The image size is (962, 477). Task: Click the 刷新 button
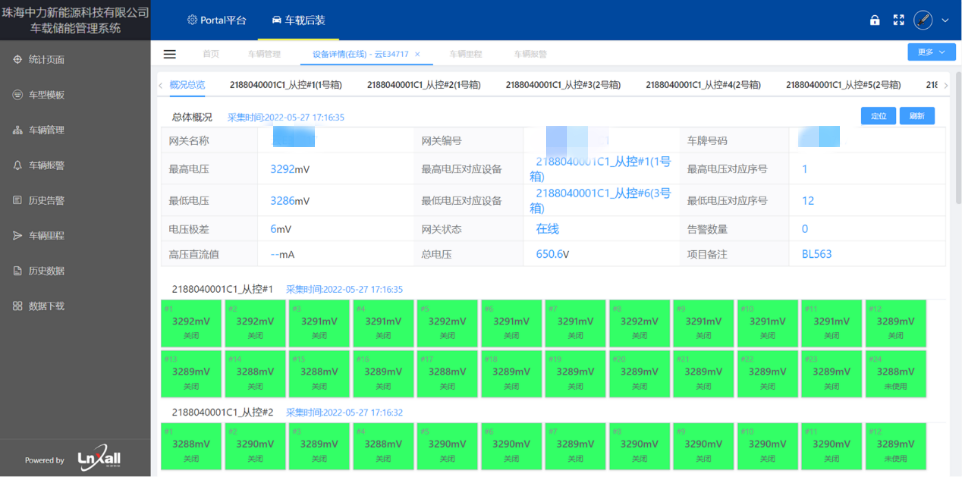(917, 116)
